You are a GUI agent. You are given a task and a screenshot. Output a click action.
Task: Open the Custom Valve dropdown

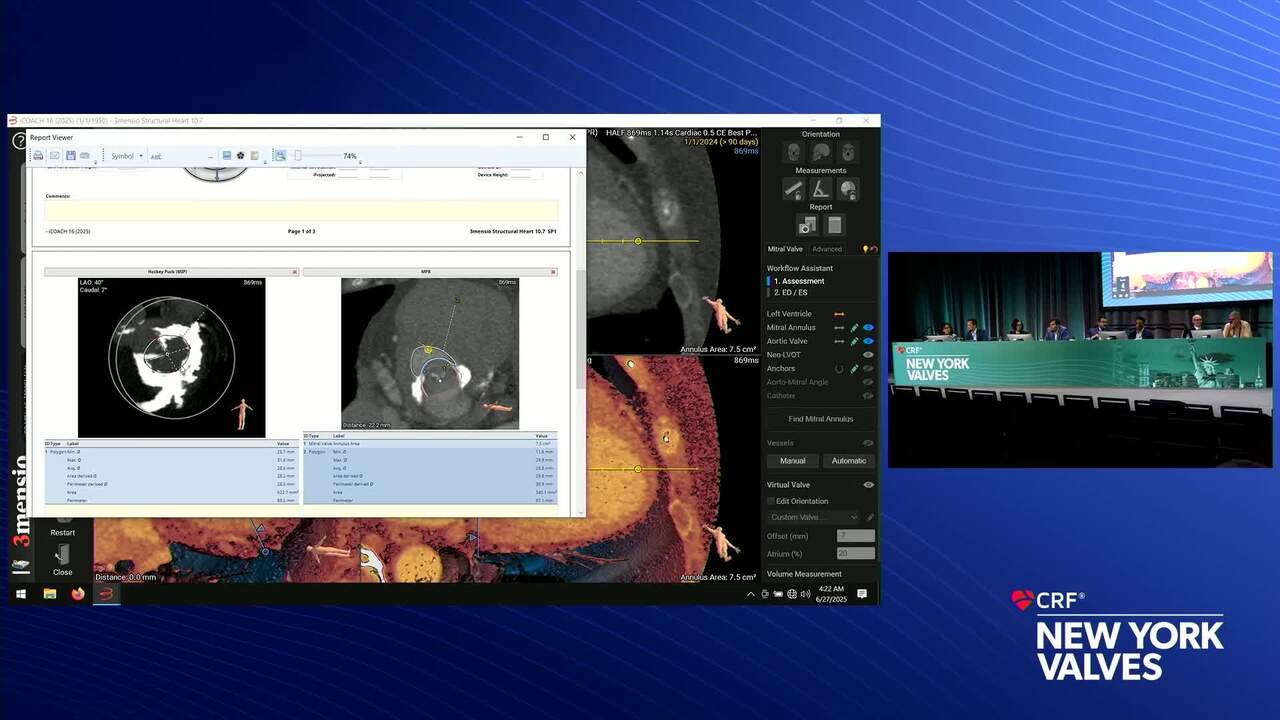813,517
